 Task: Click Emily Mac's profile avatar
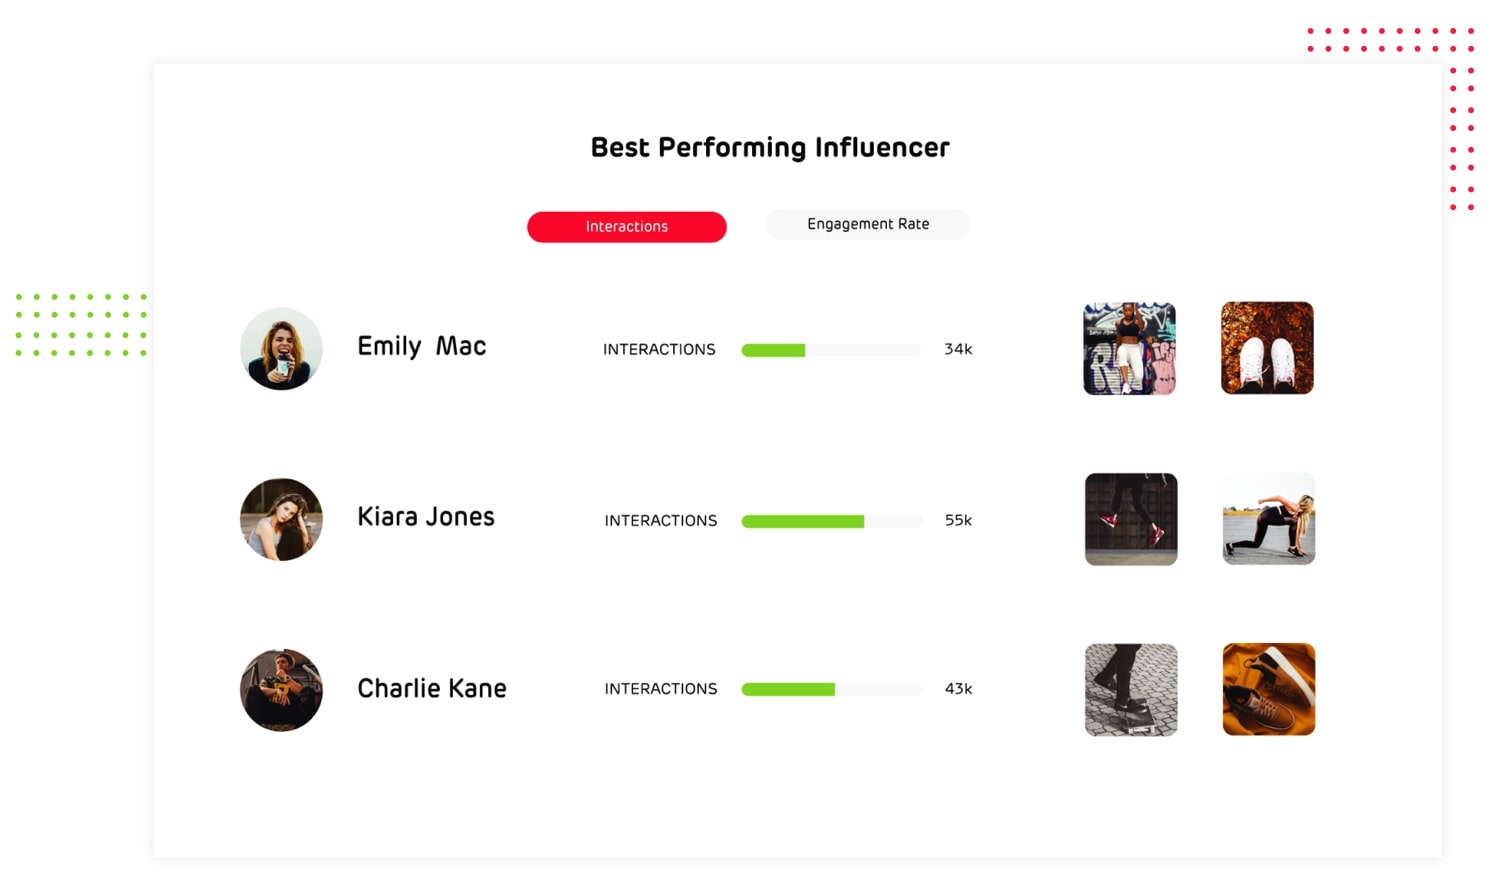click(x=281, y=349)
